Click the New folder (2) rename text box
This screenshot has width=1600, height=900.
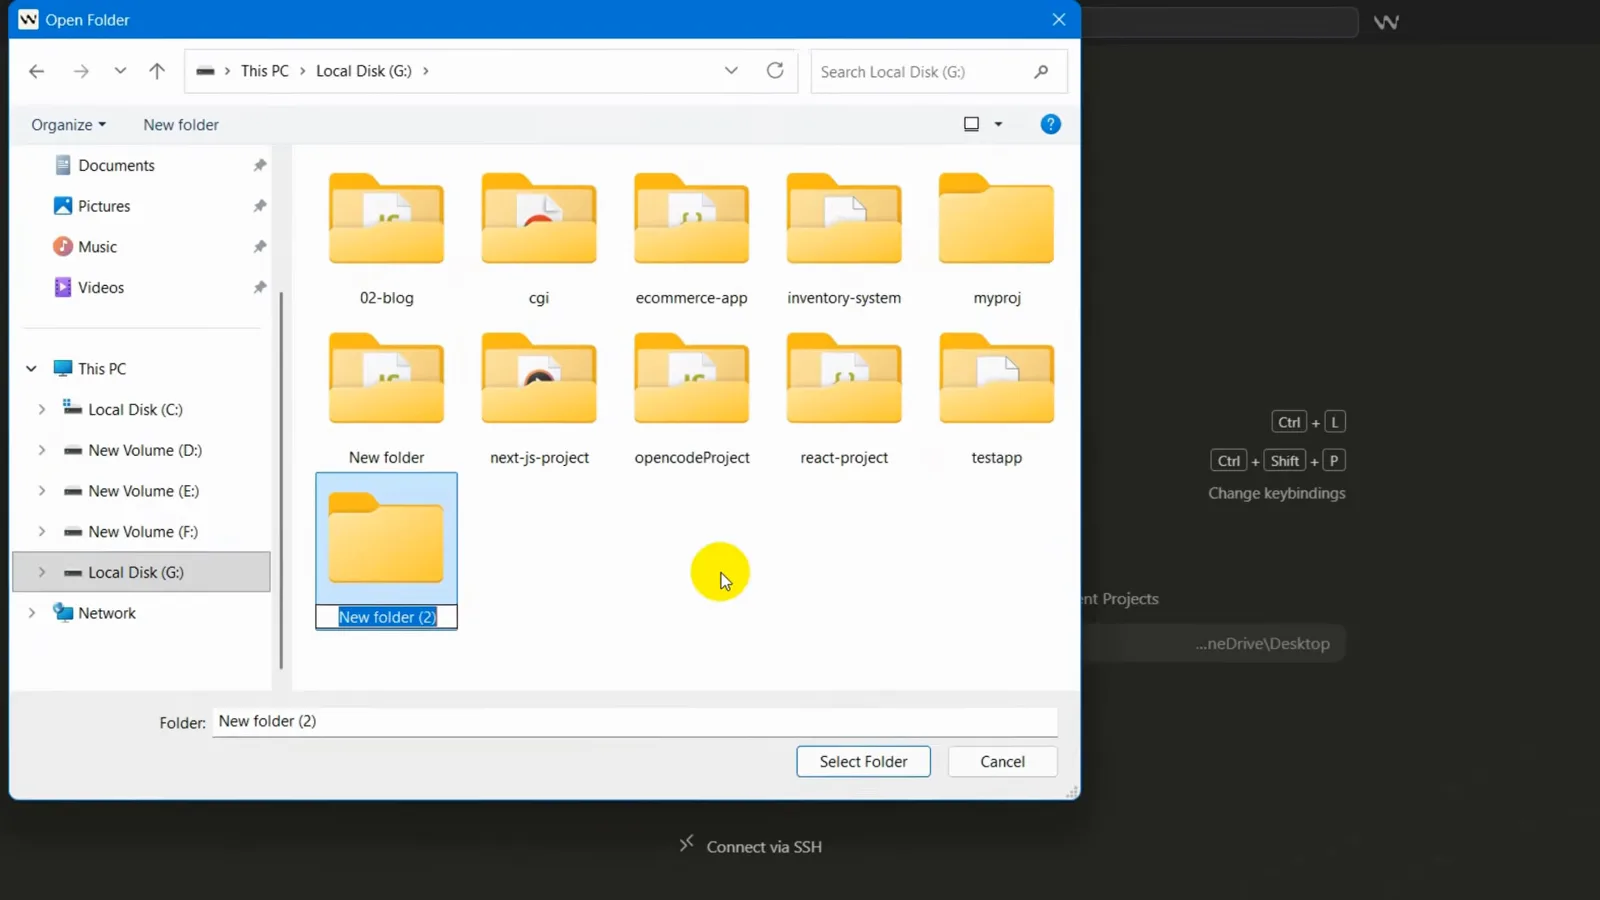pyautogui.click(x=387, y=617)
